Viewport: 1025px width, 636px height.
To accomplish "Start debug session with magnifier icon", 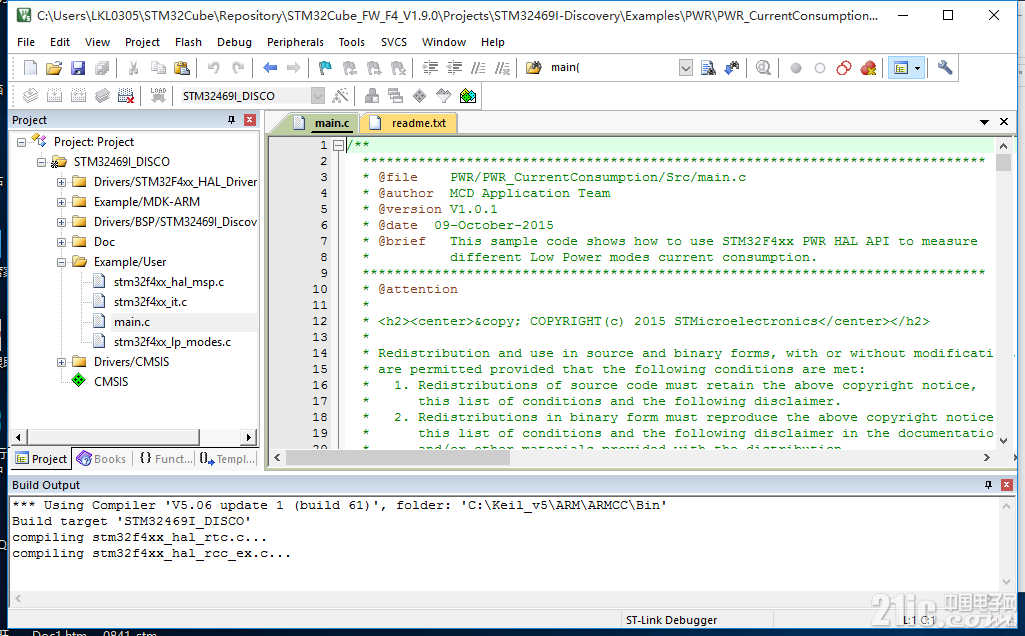I will coord(764,68).
